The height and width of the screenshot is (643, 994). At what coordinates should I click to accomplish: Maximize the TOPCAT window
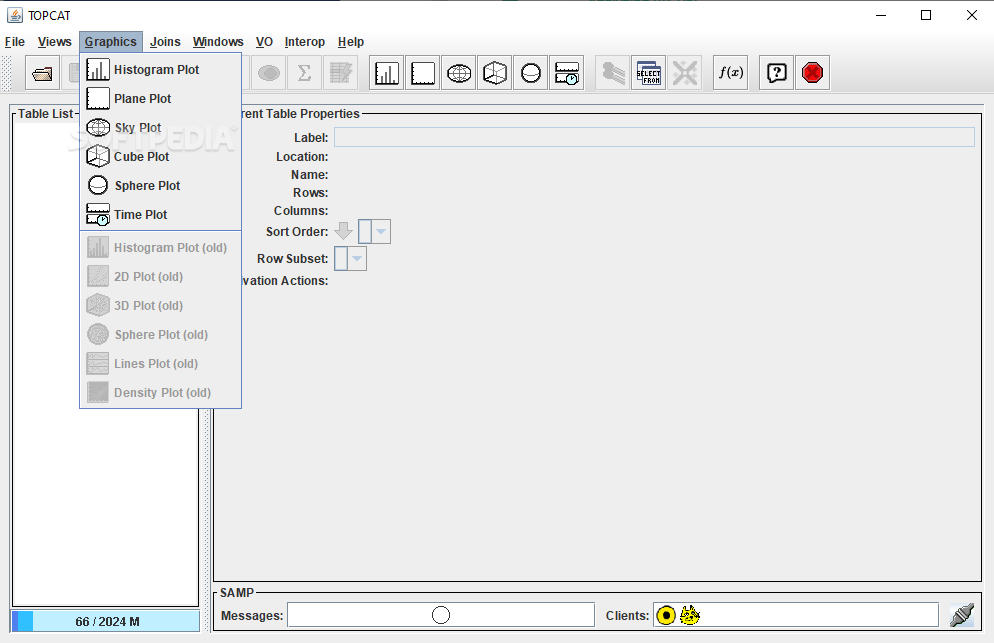pos(926,15)
